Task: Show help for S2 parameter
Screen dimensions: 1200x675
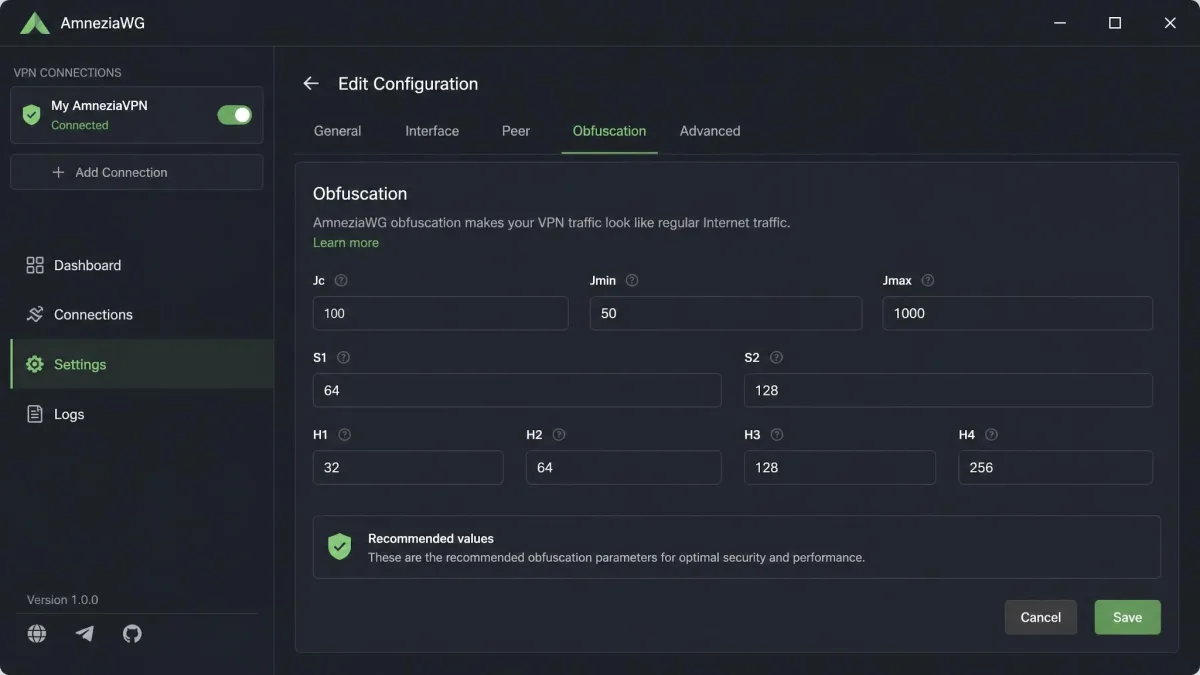Action: (x=776, y=357)
